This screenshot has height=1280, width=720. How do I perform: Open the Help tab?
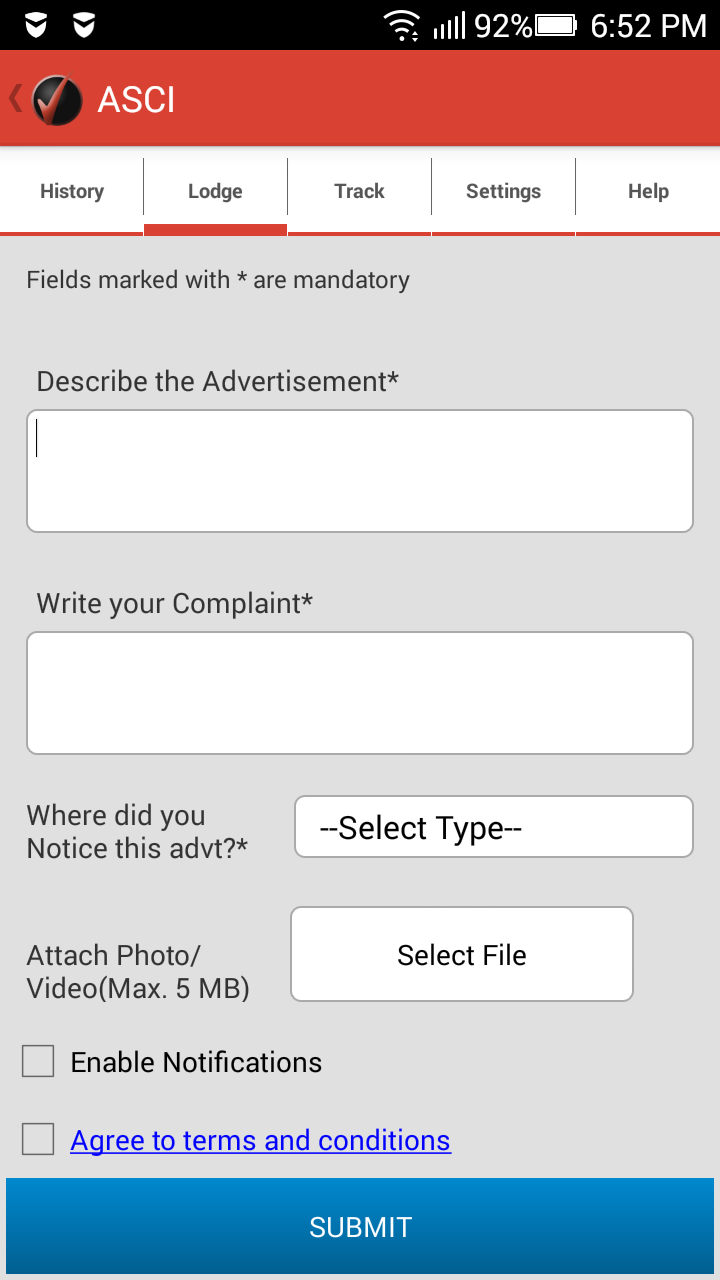[648, 191]
